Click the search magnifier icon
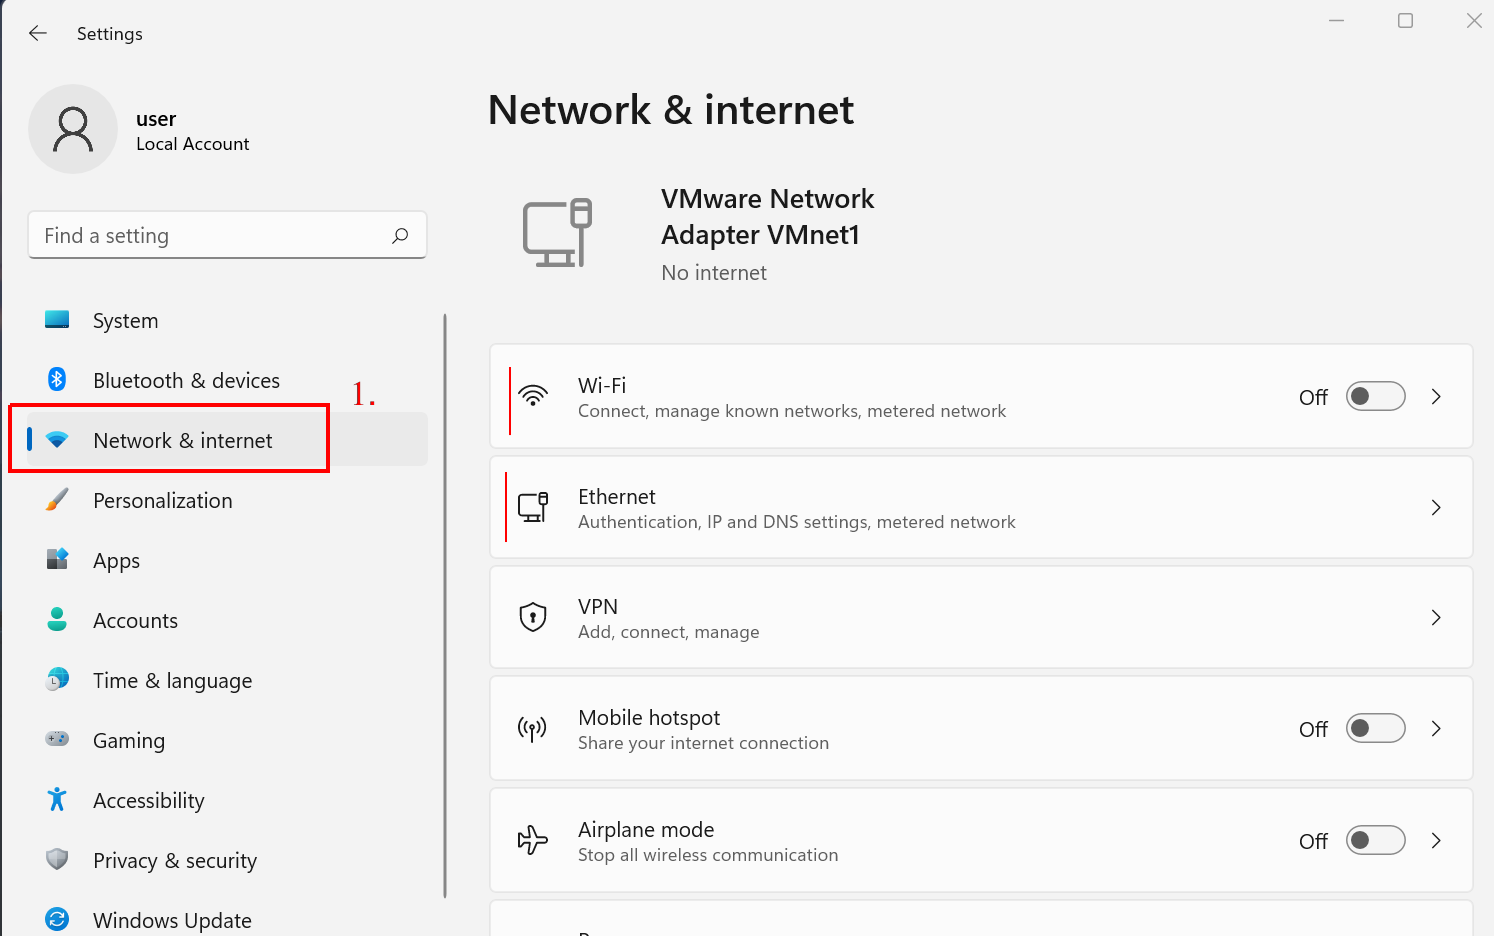 400,236
